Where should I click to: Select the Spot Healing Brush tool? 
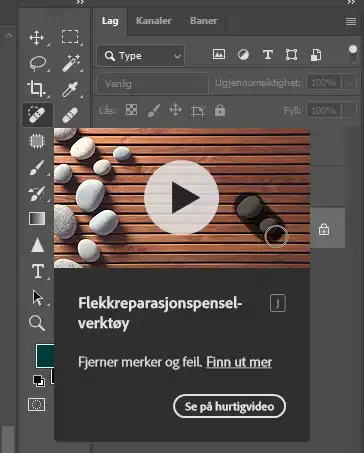point(36,114)
